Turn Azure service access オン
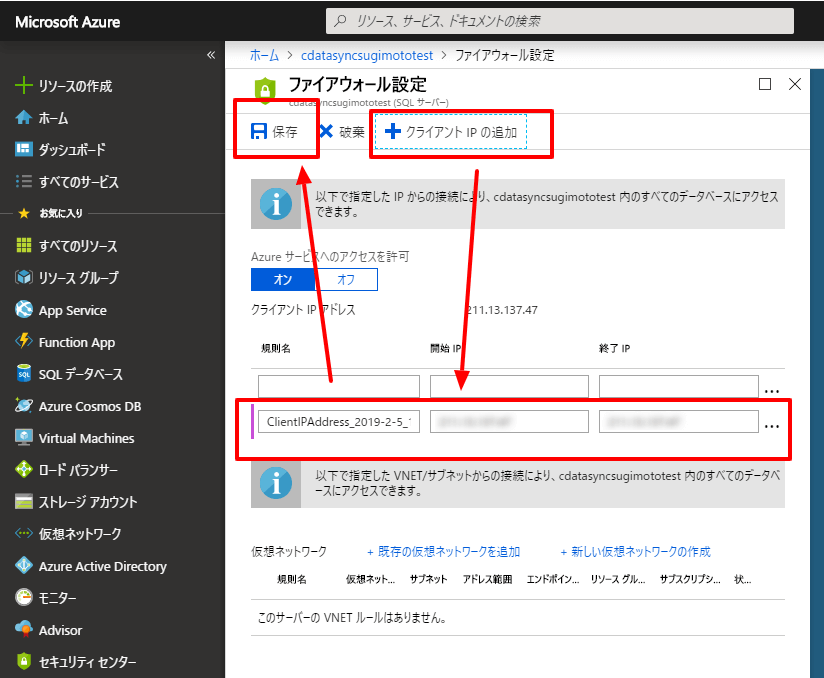 click(283, 280)
